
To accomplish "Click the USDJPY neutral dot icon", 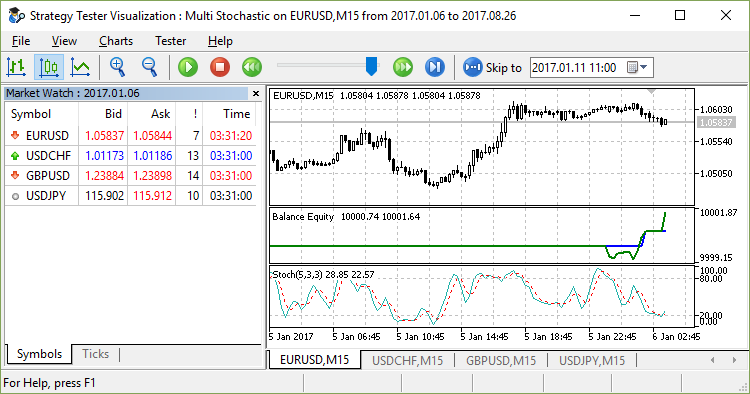I will click(x=15, y=196).
